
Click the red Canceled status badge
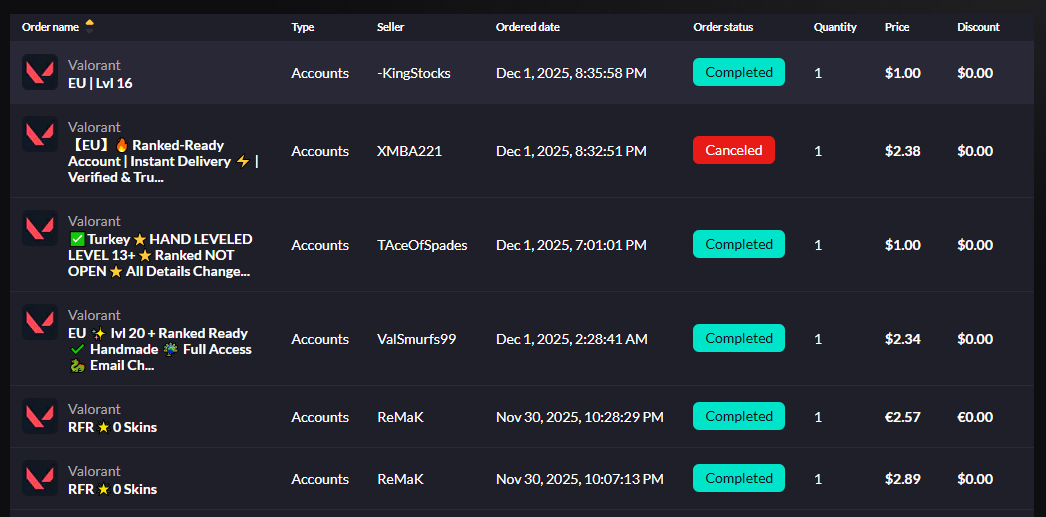[x=734, y=150]
